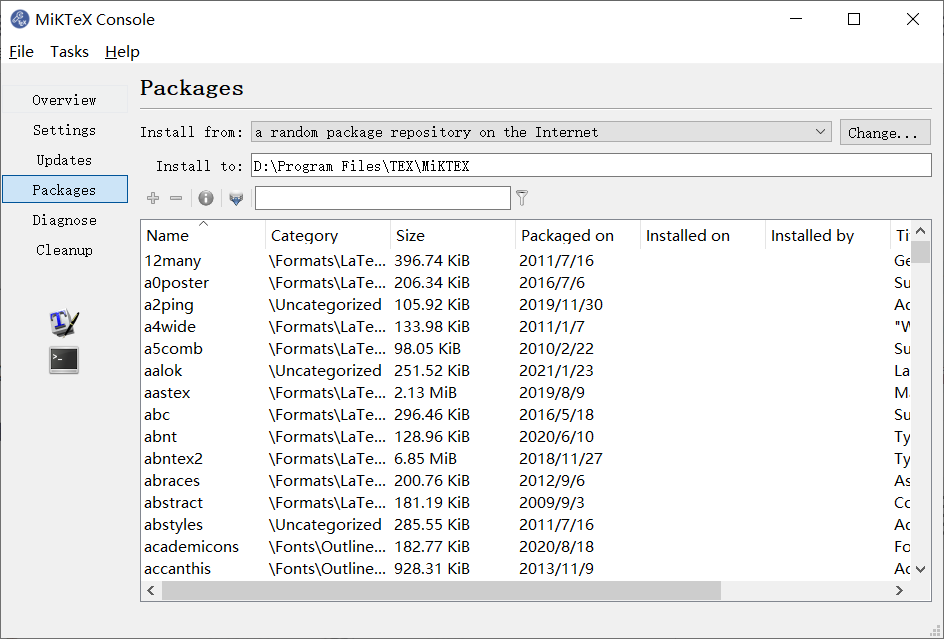Sort by the Size column header
The width and height of the screenshot is (944, 639).
click(453, 235)
